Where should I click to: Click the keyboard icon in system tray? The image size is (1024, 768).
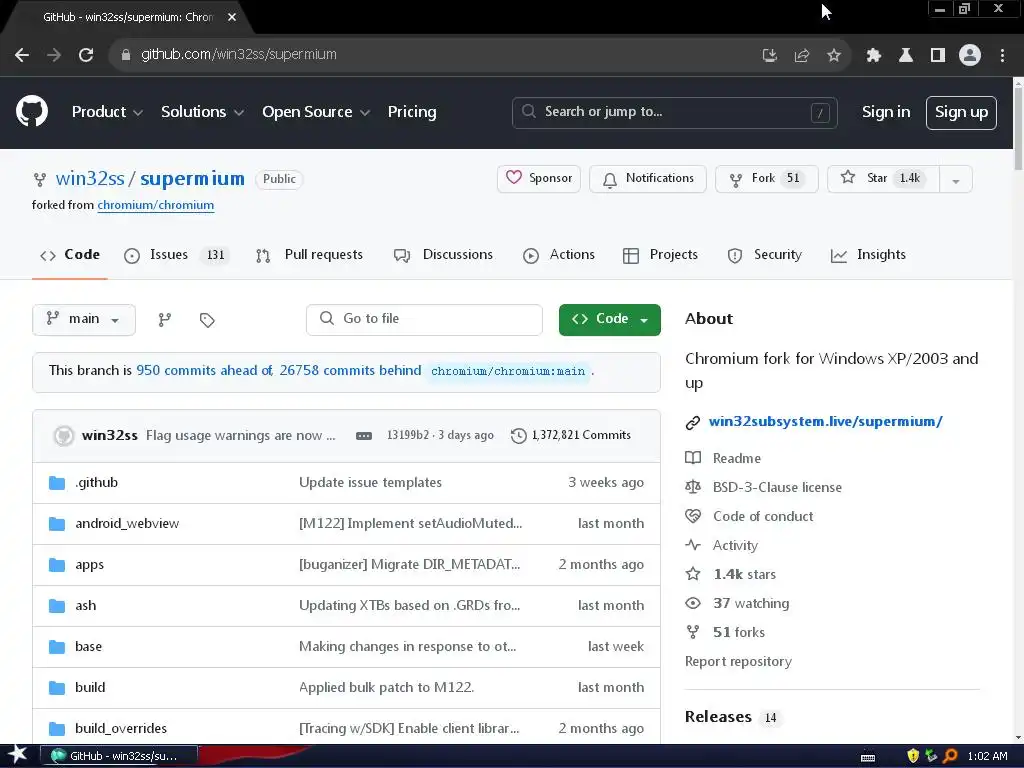pos(868,757)
